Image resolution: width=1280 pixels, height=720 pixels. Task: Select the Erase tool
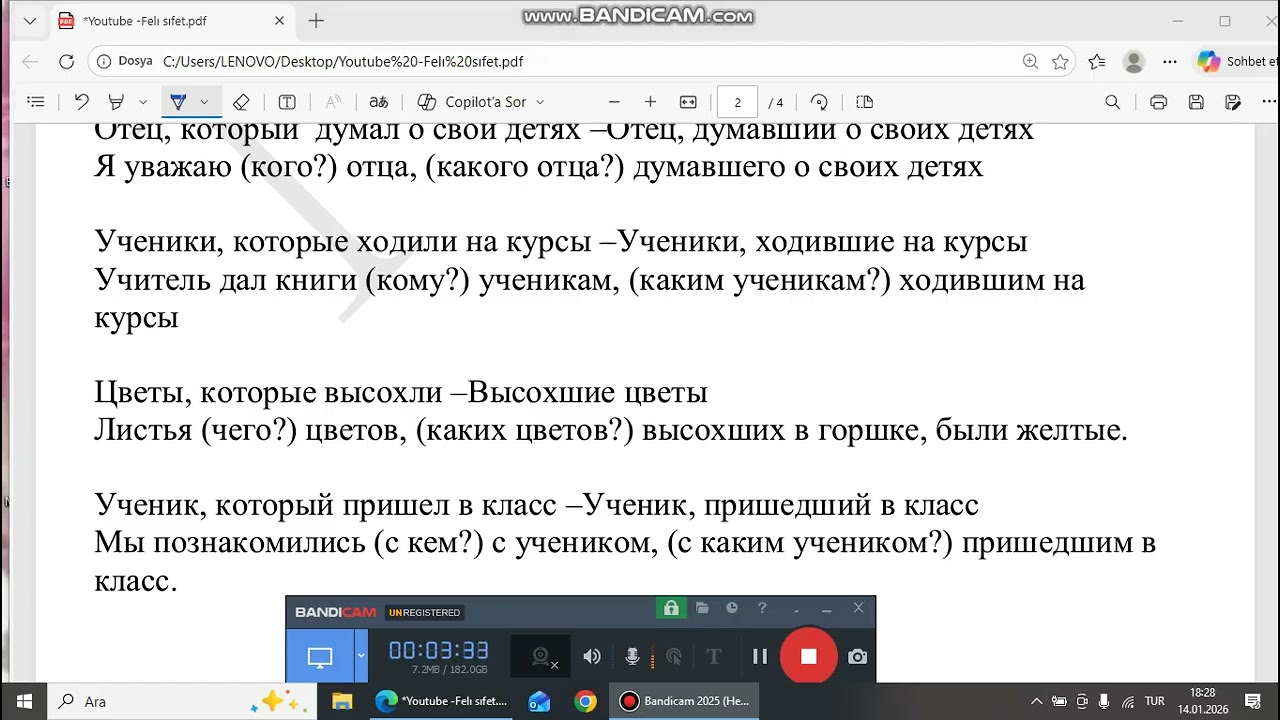pyautogui.click(x=241, y=102)
